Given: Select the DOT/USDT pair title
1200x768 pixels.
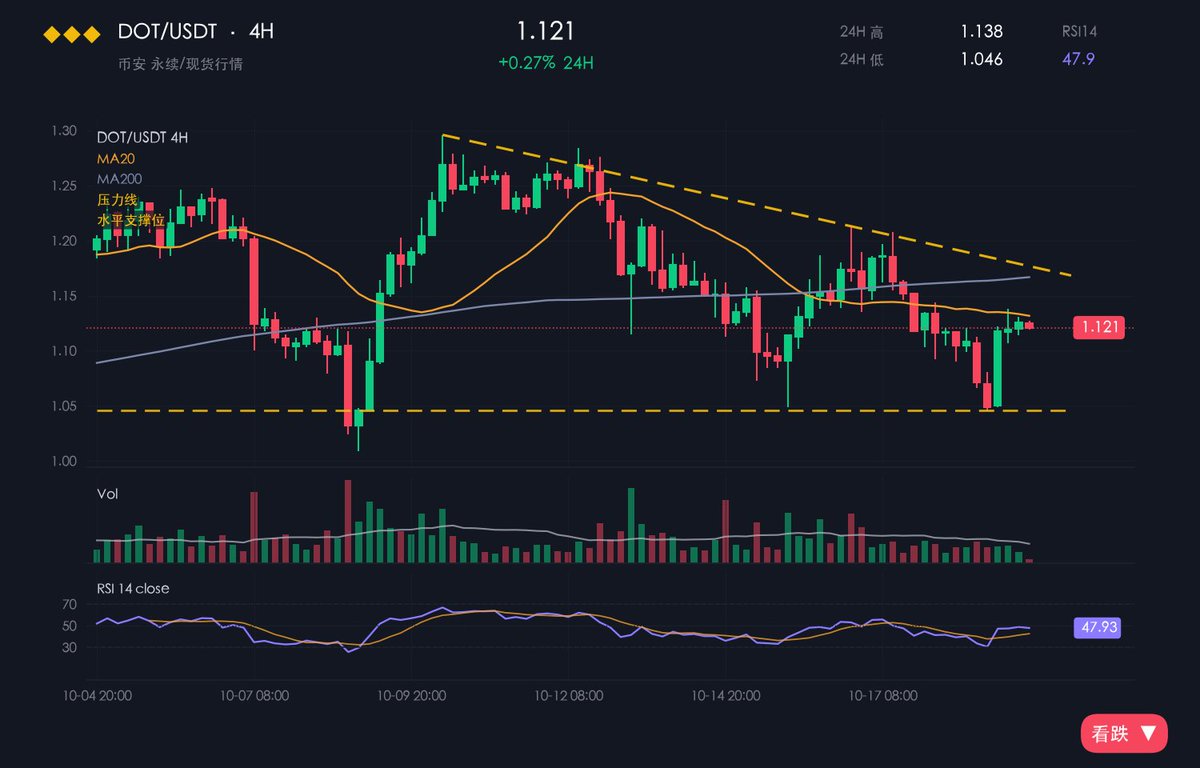Looking at the screenshot, I should tap(166, 31).
